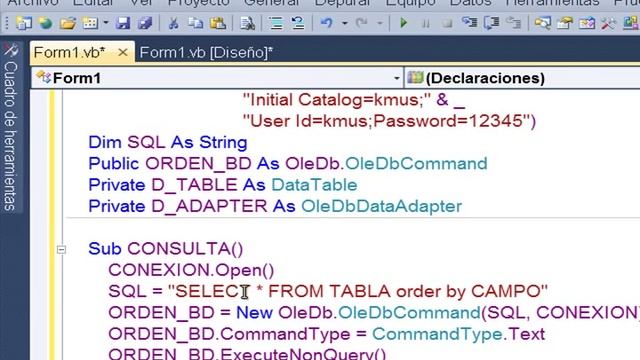Image resolution: width=640 pixels, height=360 pixels.
Task: Click the pin icon above Cuadro de herramientas
Action: (x=11, y=50)
